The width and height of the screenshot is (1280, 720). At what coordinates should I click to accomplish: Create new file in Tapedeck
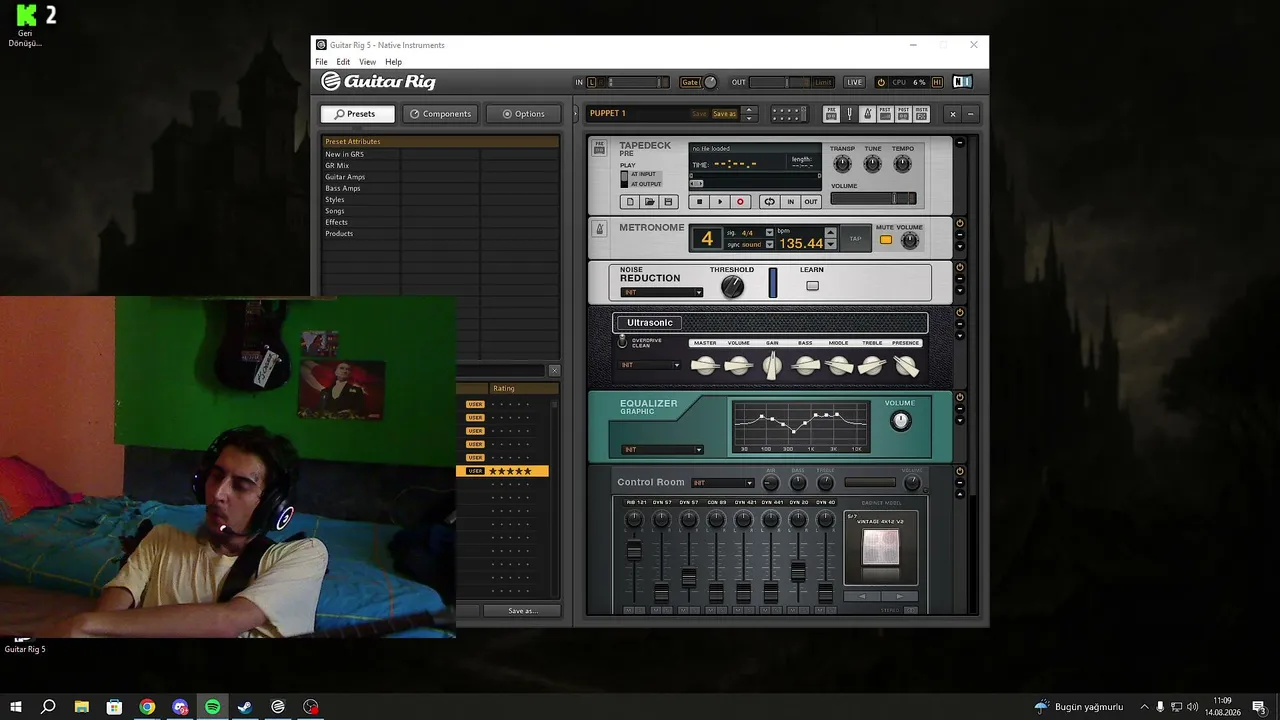pyautogui.click(x=629, y=202)
